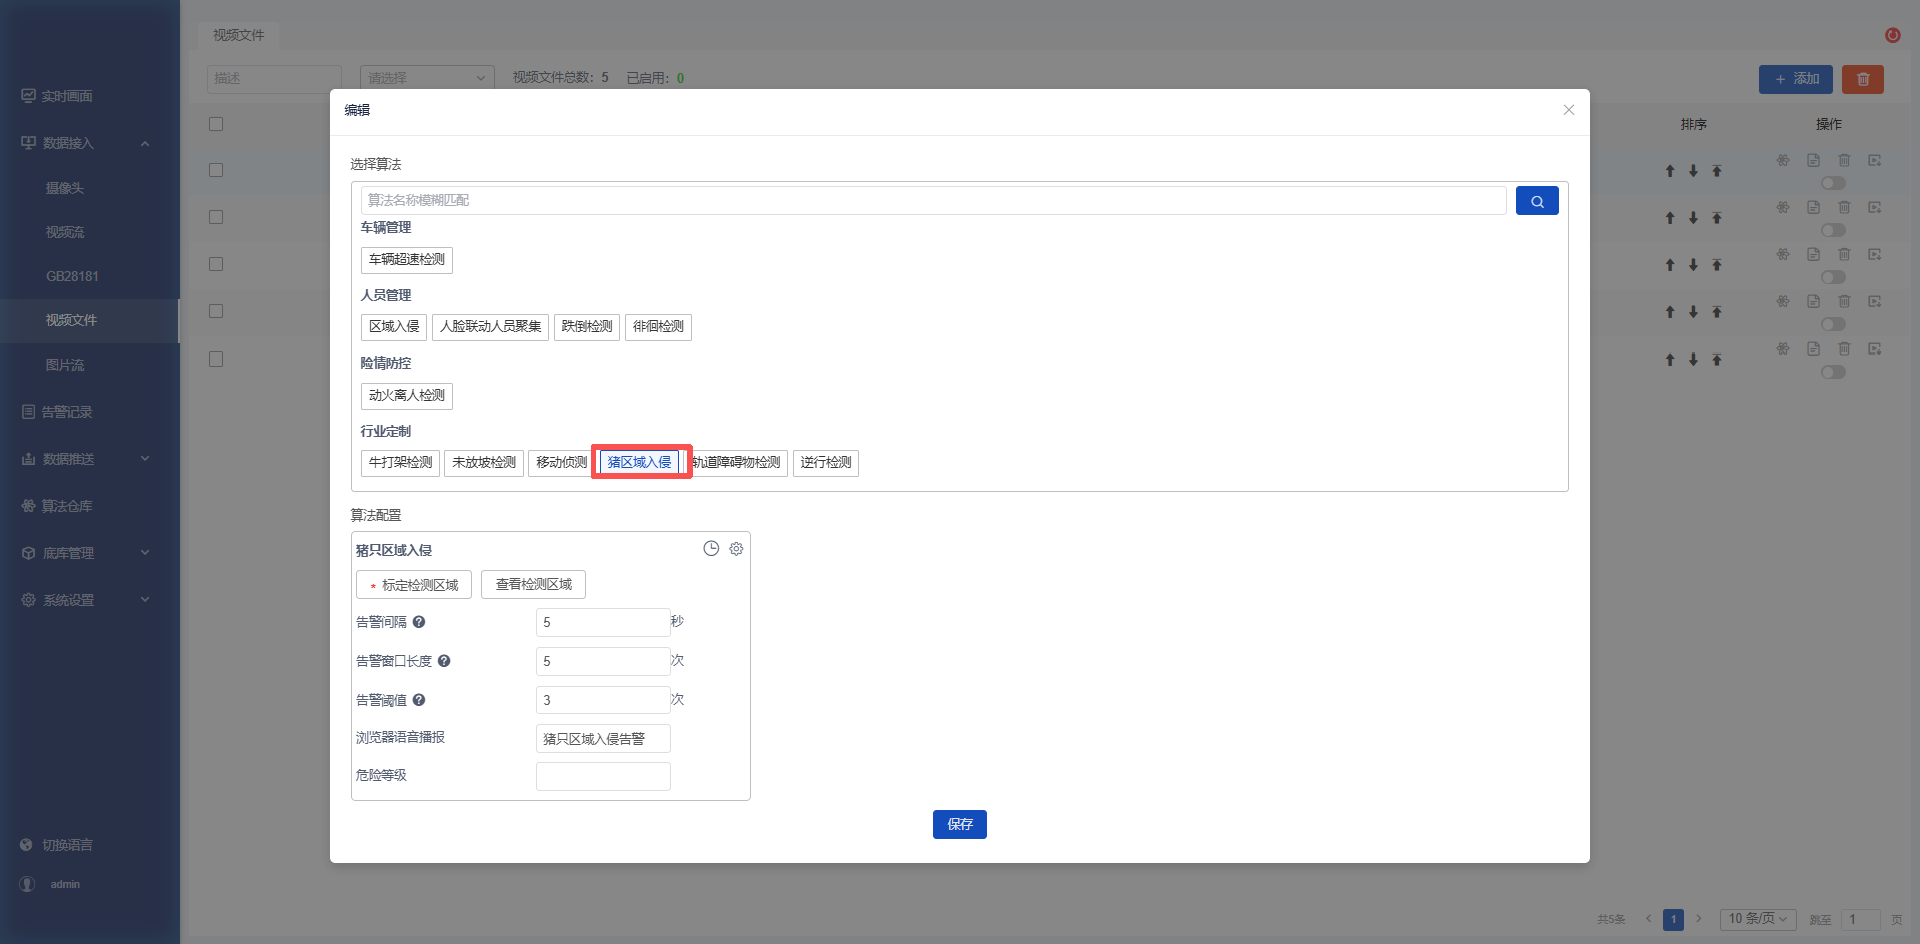Open the 10 条/页 page size dropdown
Image resolution: width=1920 pixels, height=944 pixels.
point(1758,919)
